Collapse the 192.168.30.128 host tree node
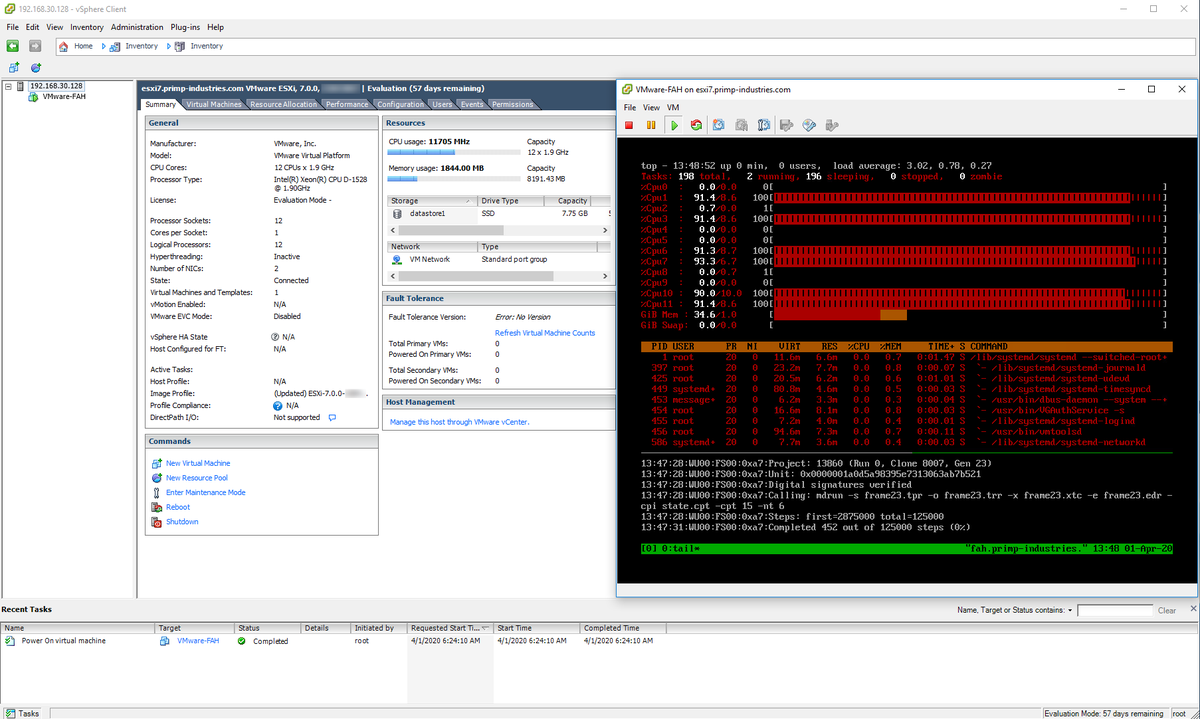The height and width of the screenshot is (719, 1200). tap(9, 86)
